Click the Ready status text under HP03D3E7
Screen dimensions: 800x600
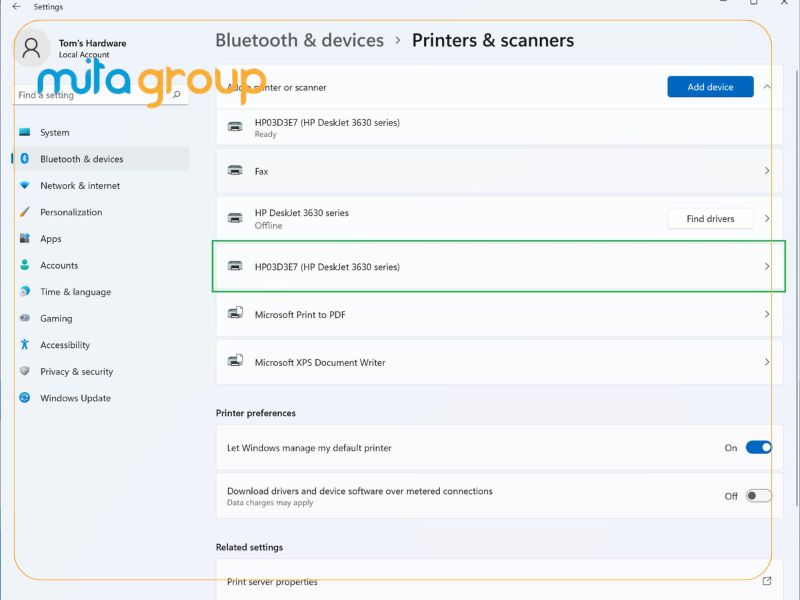click(x=265, y=134)
